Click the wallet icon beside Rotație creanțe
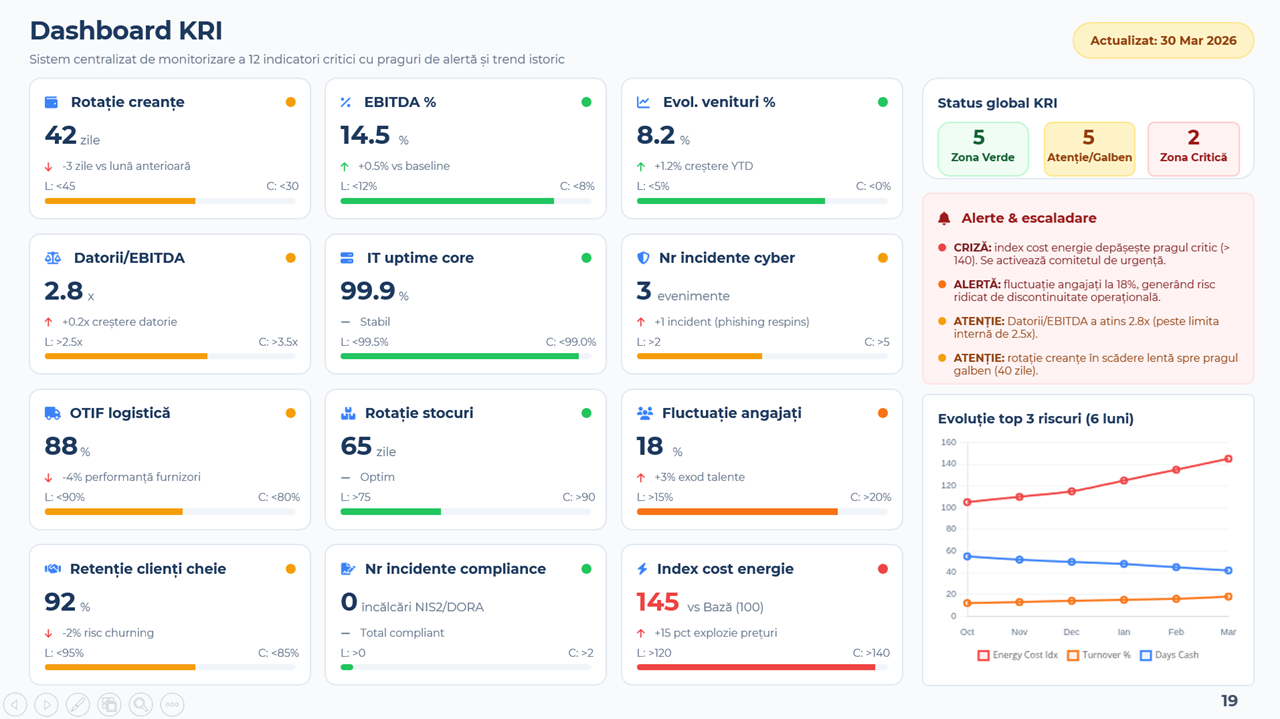 [51, 102]
